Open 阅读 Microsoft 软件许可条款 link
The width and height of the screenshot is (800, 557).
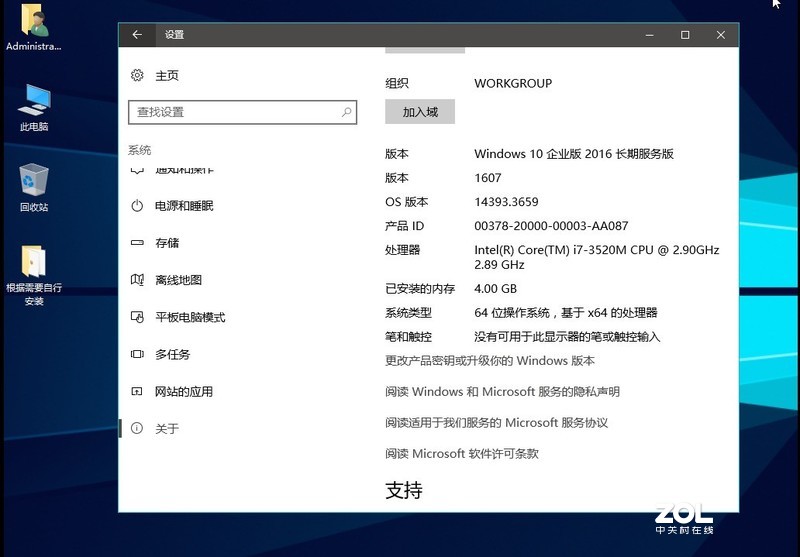[x=462, y=453]
